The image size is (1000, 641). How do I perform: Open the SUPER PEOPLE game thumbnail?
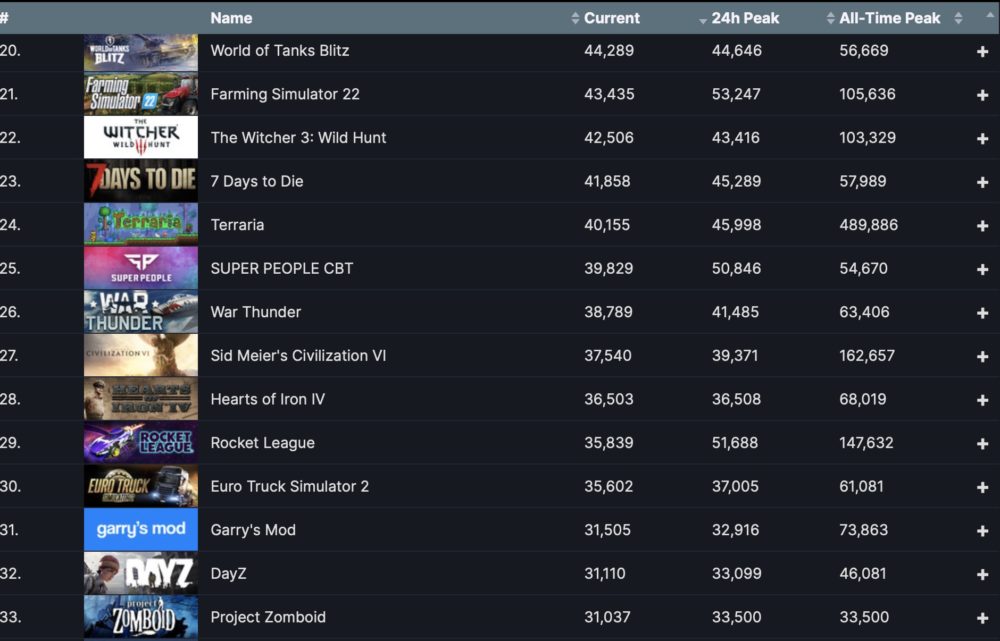tap(141, 268)
